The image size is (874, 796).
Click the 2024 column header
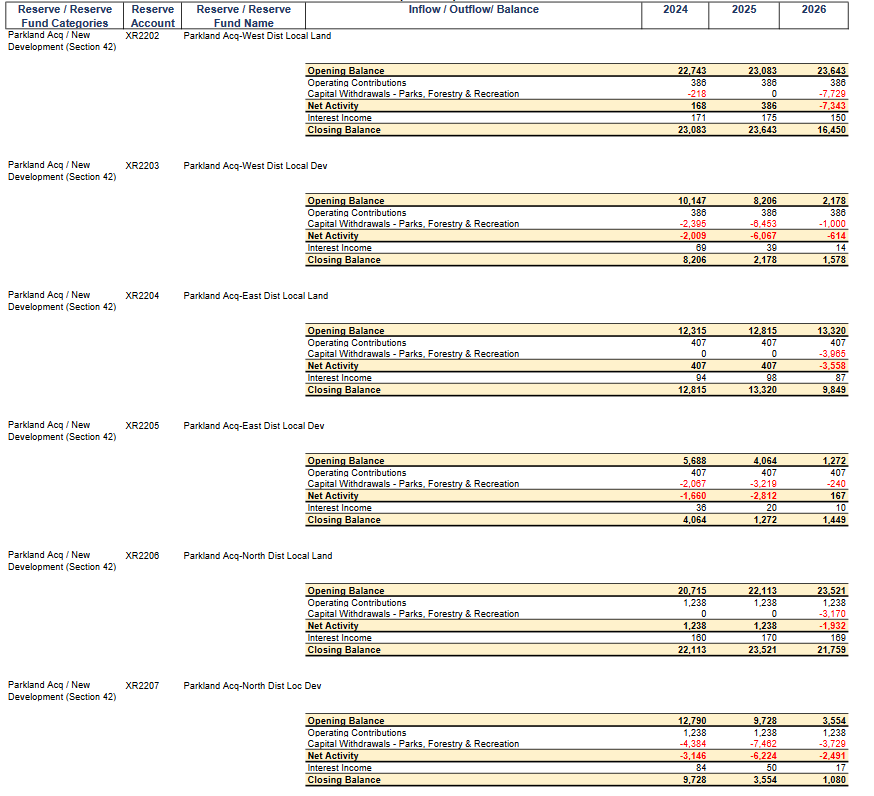click(675, 10)
